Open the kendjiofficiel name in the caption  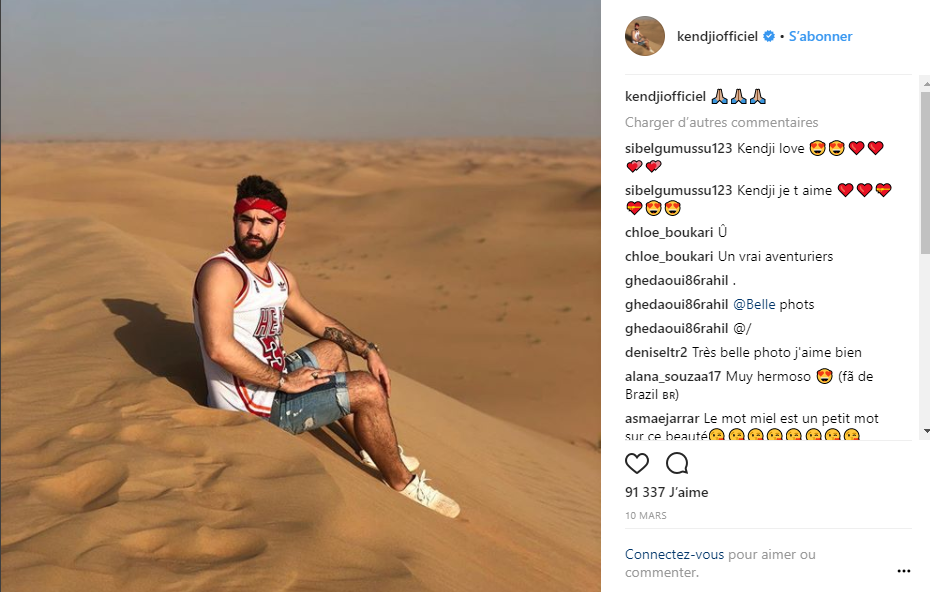tap(665, 97)
